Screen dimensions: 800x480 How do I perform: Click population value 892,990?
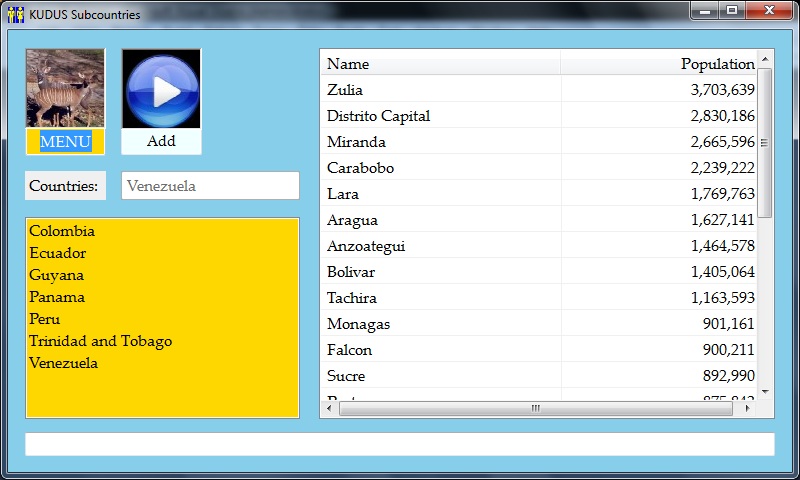click(x=729, y=376)
